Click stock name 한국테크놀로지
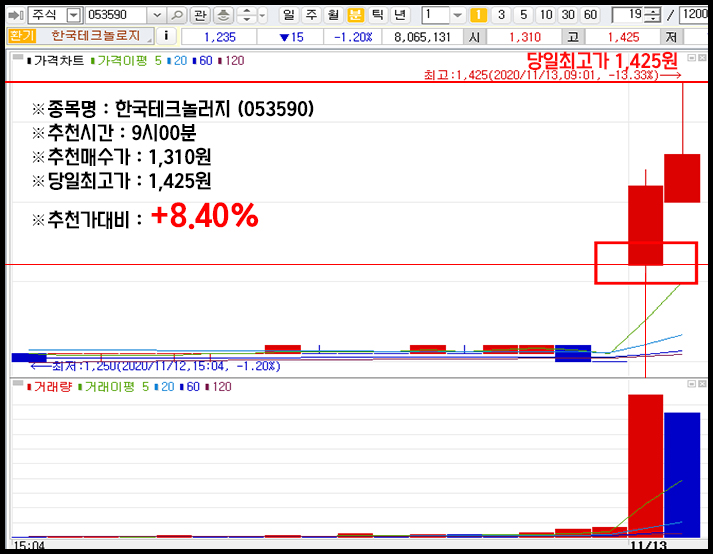This screenshot has width=713, height=554. pos(95,36)
